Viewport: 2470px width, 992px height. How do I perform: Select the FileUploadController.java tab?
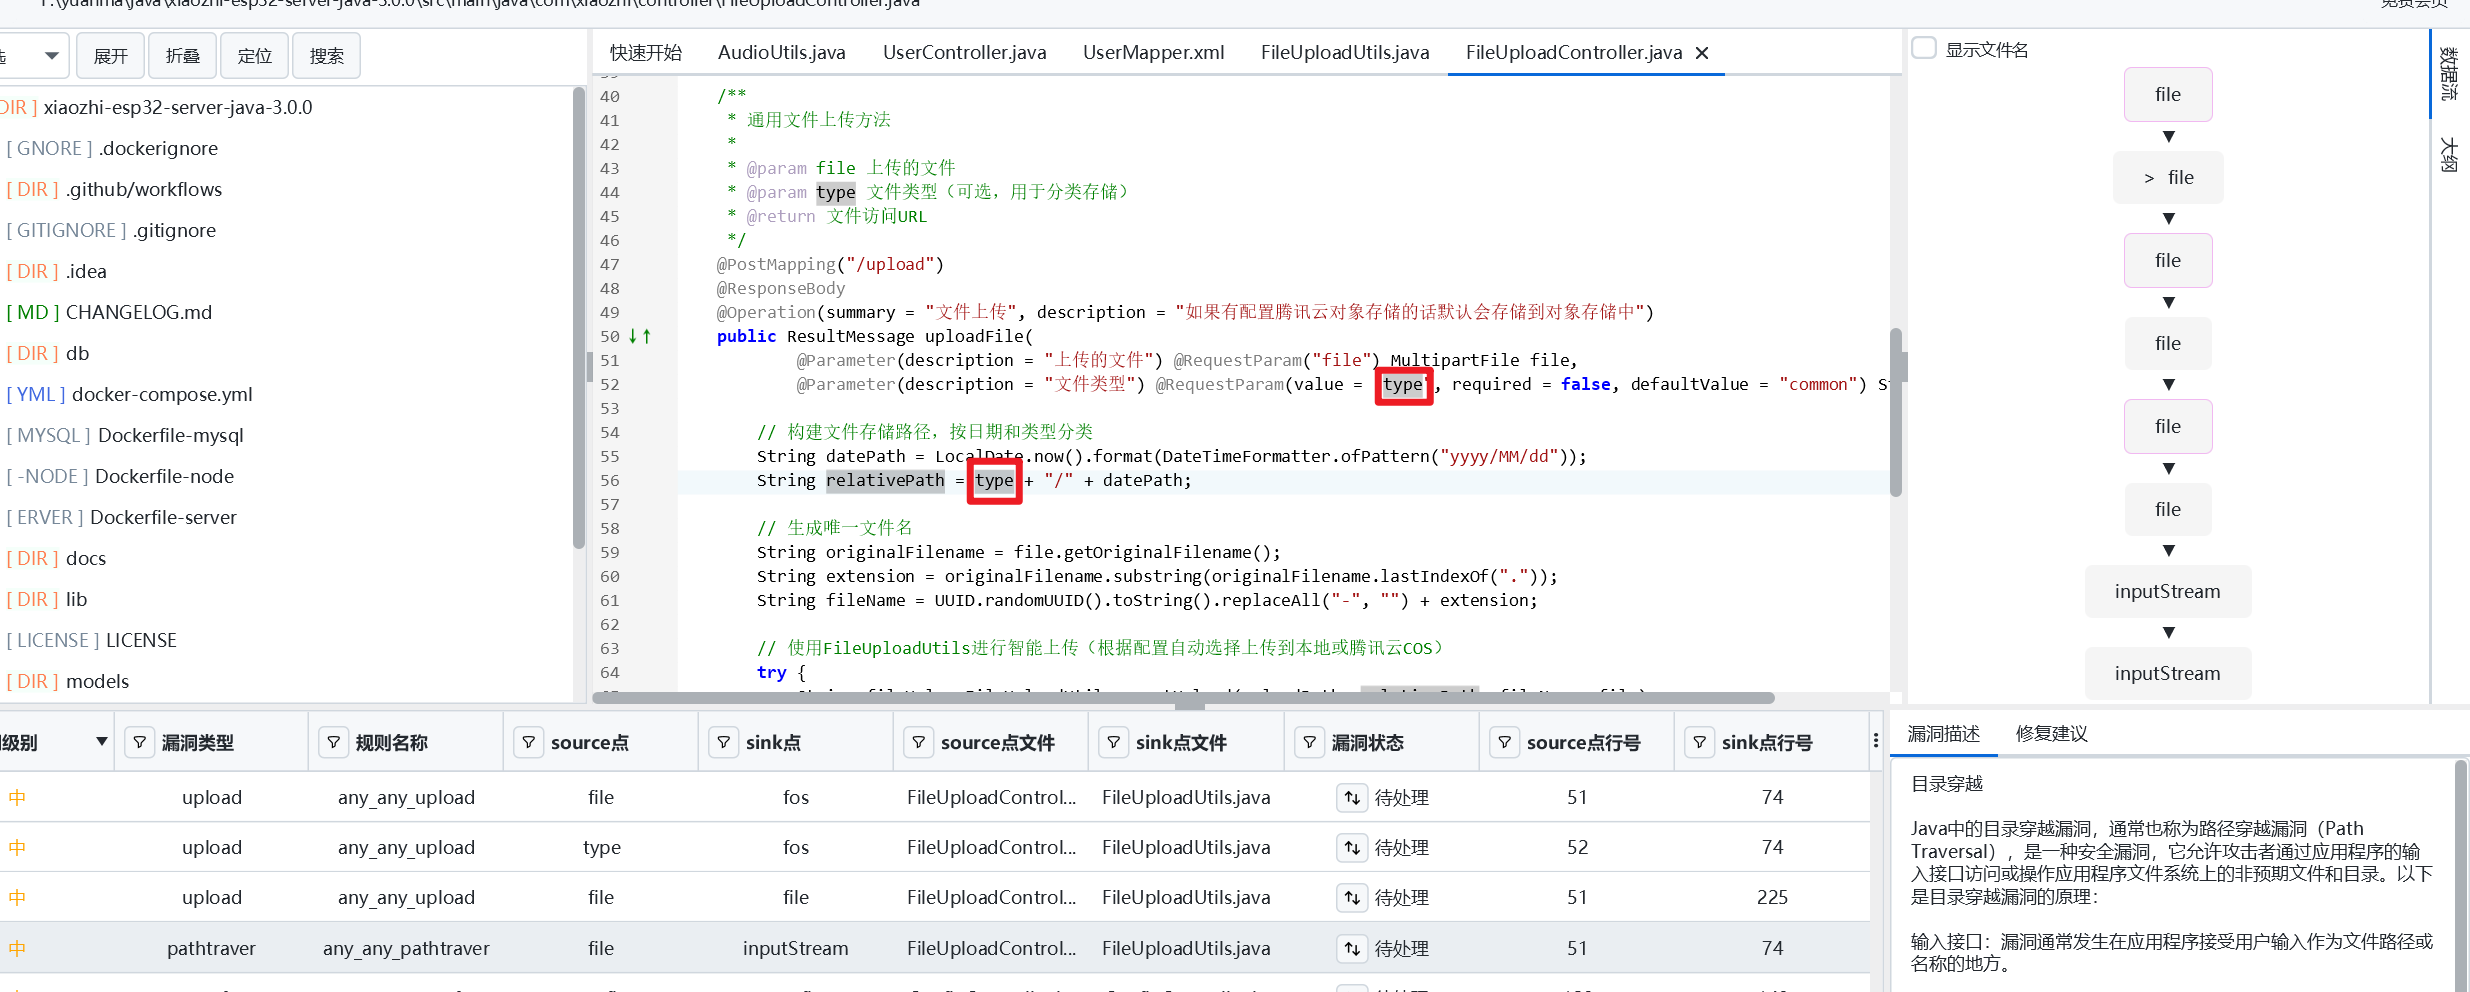[x=1574, y=53]
